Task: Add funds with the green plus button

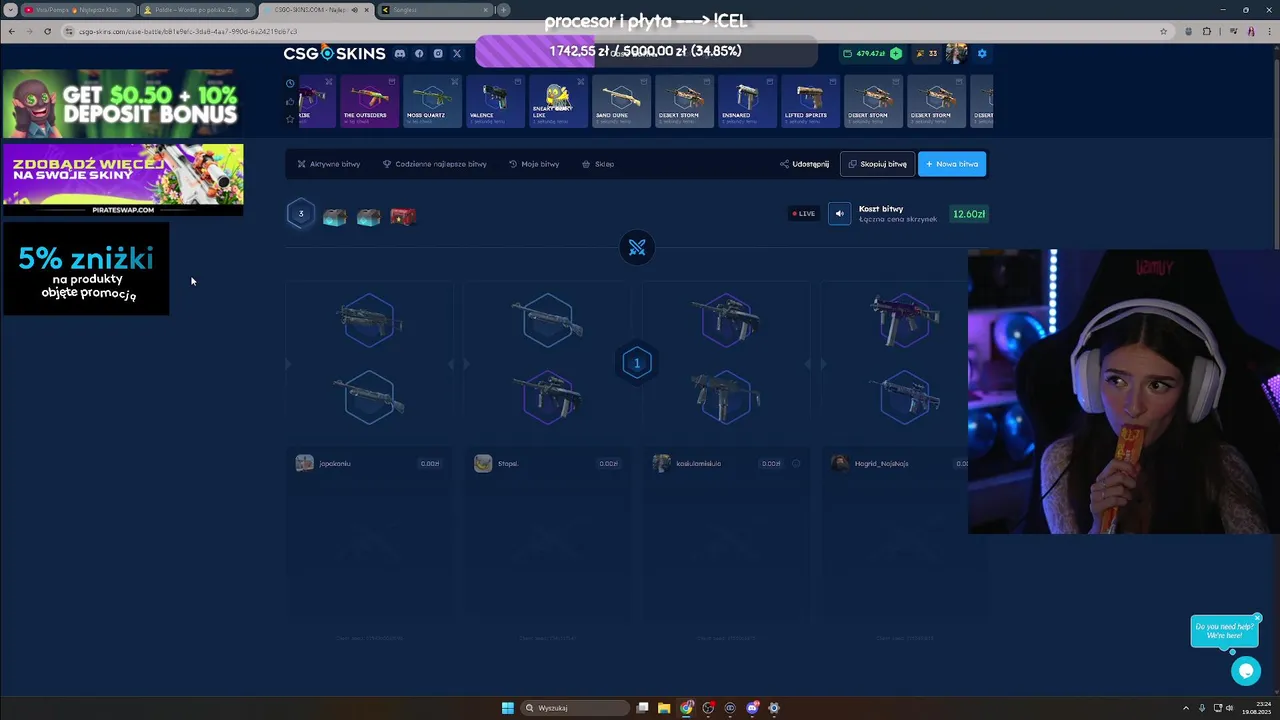Action: click(x=896, y=53)
